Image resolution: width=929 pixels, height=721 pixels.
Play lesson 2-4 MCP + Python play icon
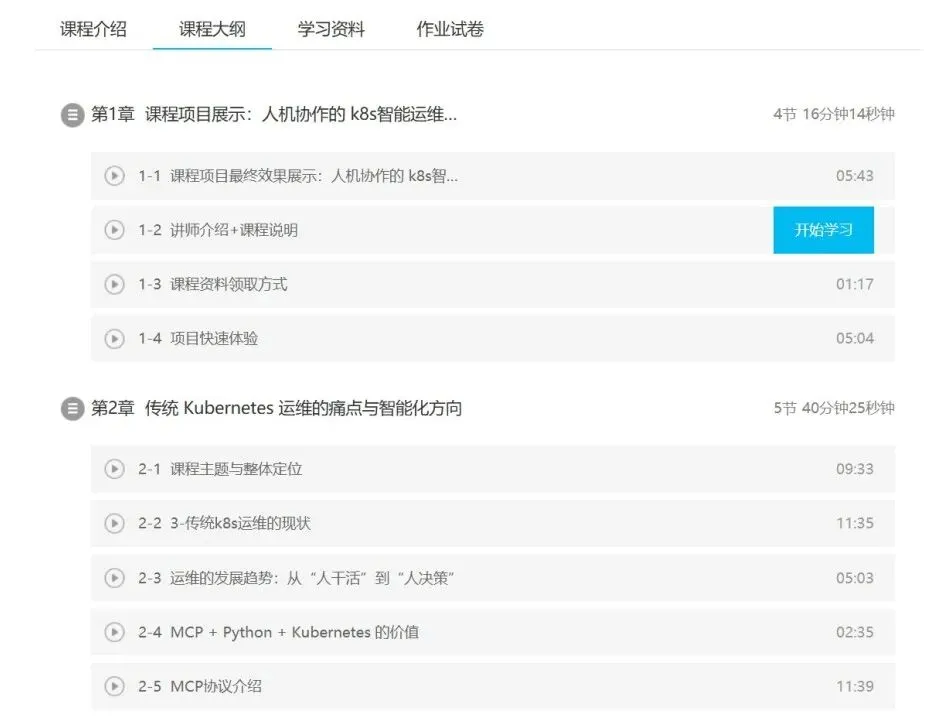(x=114, y=632)
